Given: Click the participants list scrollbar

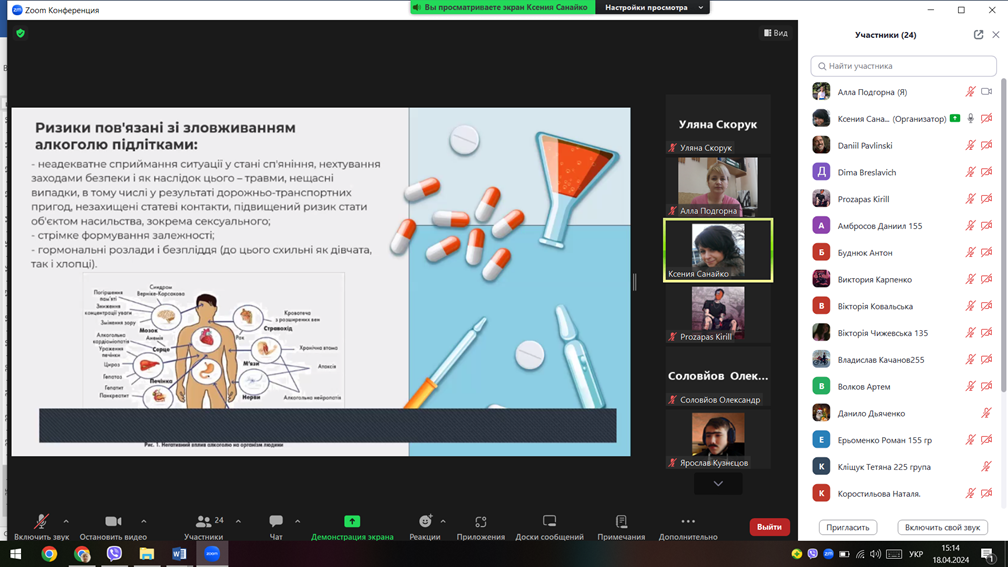Looking at the screenshot, I should coord(1004,235).
